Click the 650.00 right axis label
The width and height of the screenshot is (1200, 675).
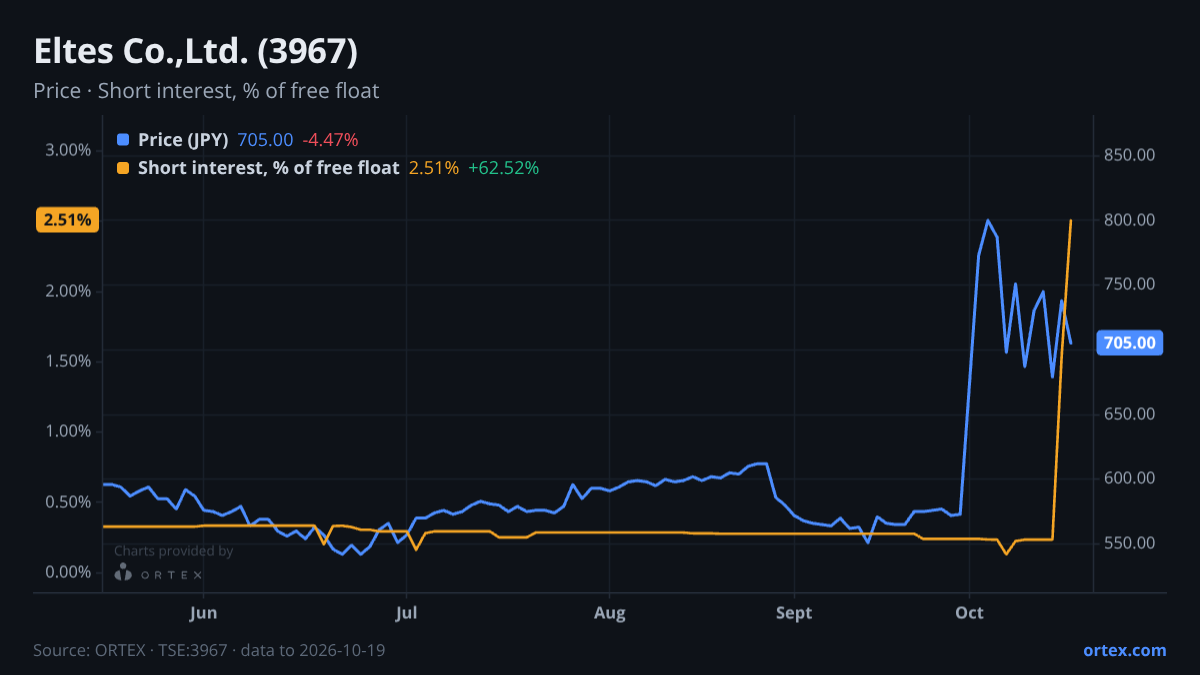click(x=1130, y=413)
